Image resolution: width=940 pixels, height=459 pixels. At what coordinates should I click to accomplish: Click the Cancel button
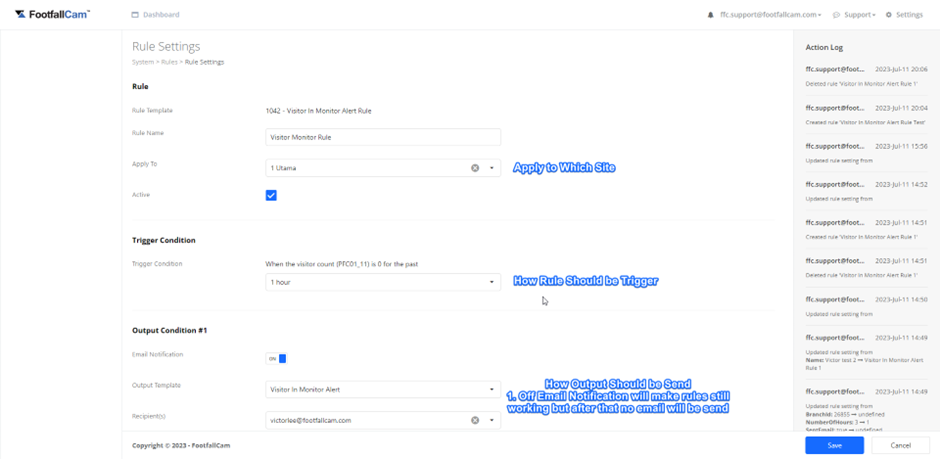(900, 445)
